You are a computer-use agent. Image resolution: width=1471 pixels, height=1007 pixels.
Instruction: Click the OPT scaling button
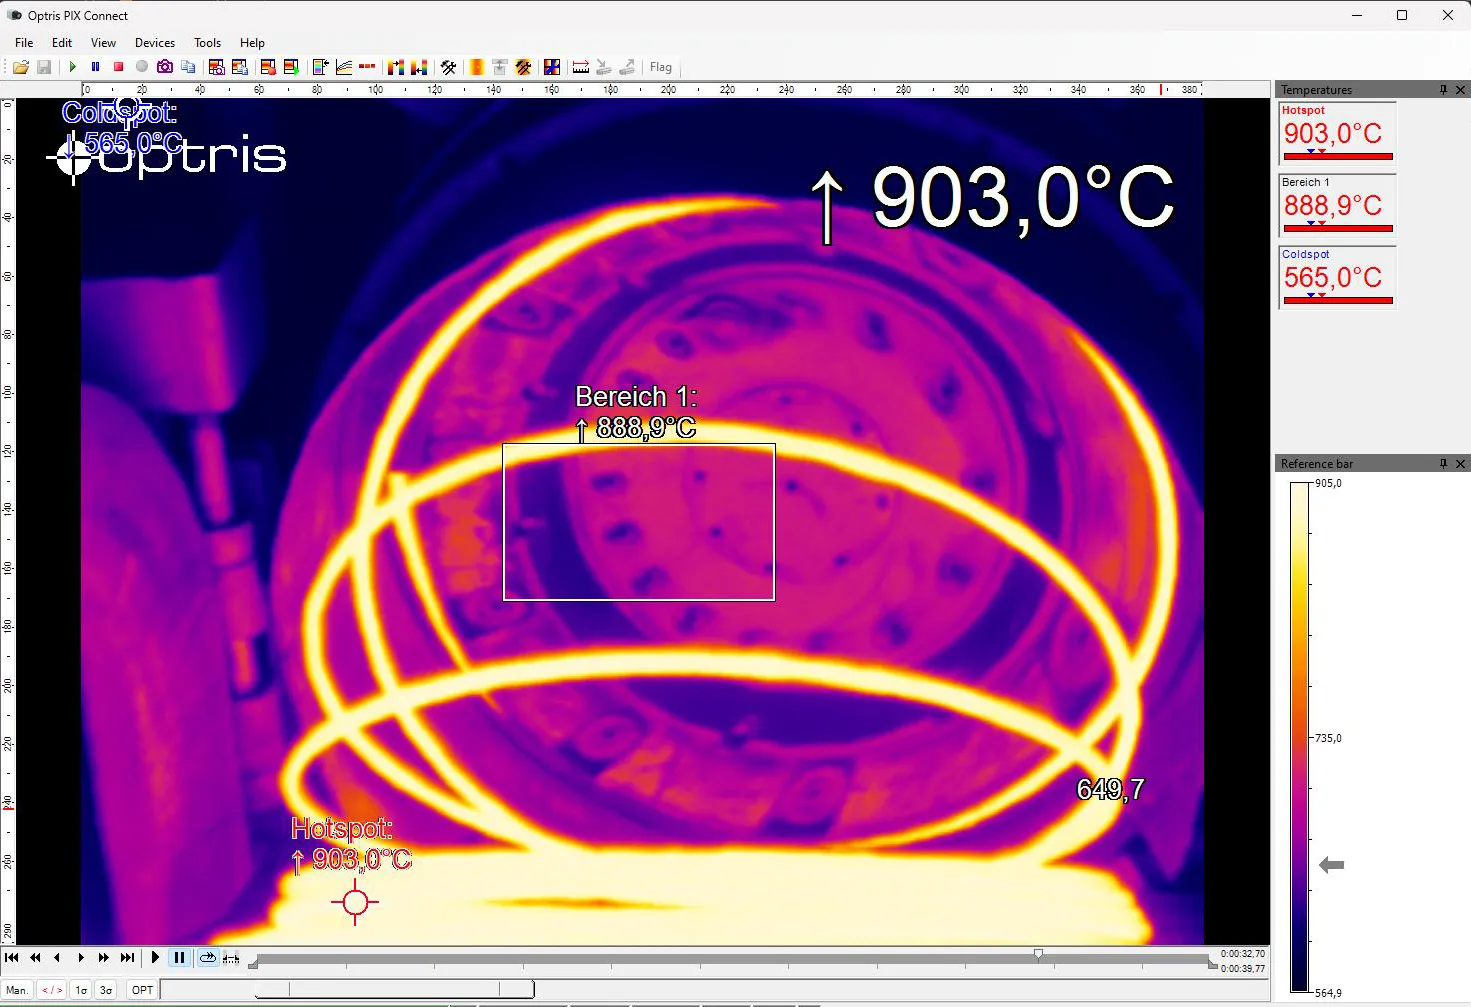click(142, 990)
